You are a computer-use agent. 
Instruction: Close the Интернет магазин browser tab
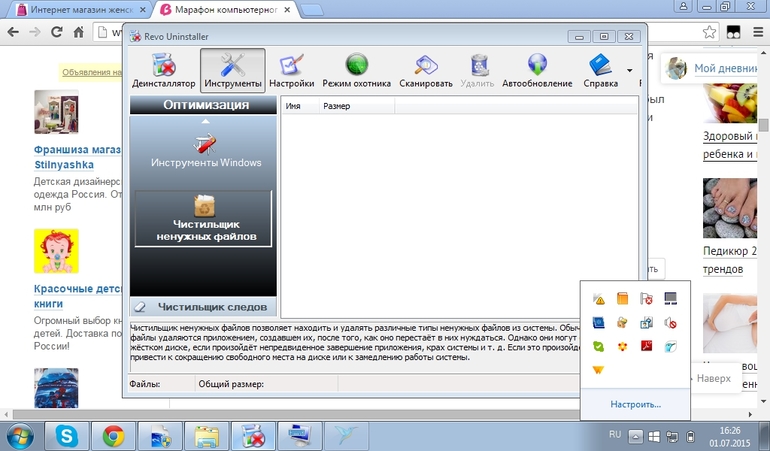click(x=143, y=9)
